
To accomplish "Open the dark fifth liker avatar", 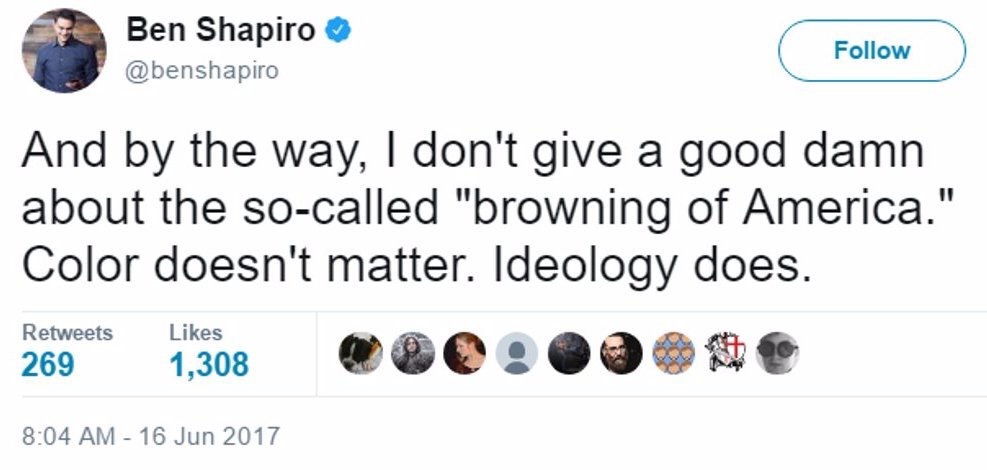I will tap(569, 353).
